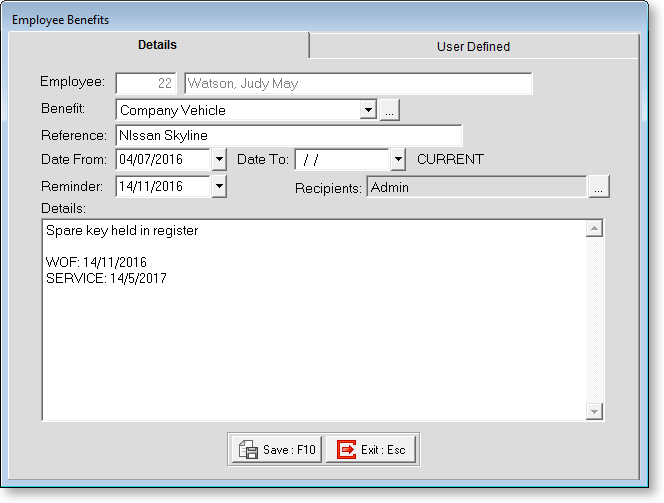
Task: Click the Details scrollbar down arrow
Action: pyautogui.click(x=595, y=411)
